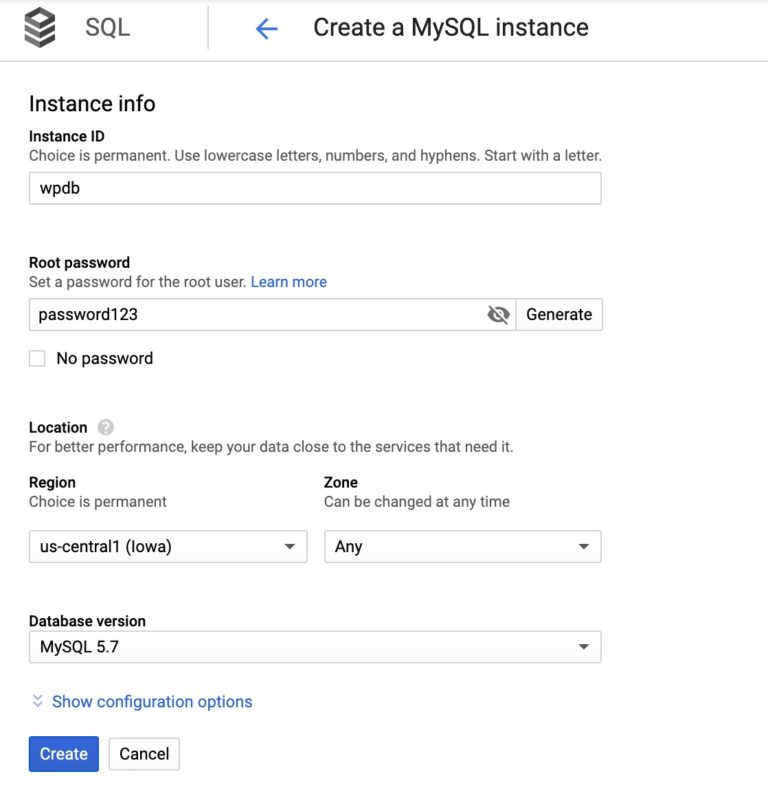Open the Region selector showing us-central1
The height and width of the screenshot is (809, 768).
coord(167,547)
